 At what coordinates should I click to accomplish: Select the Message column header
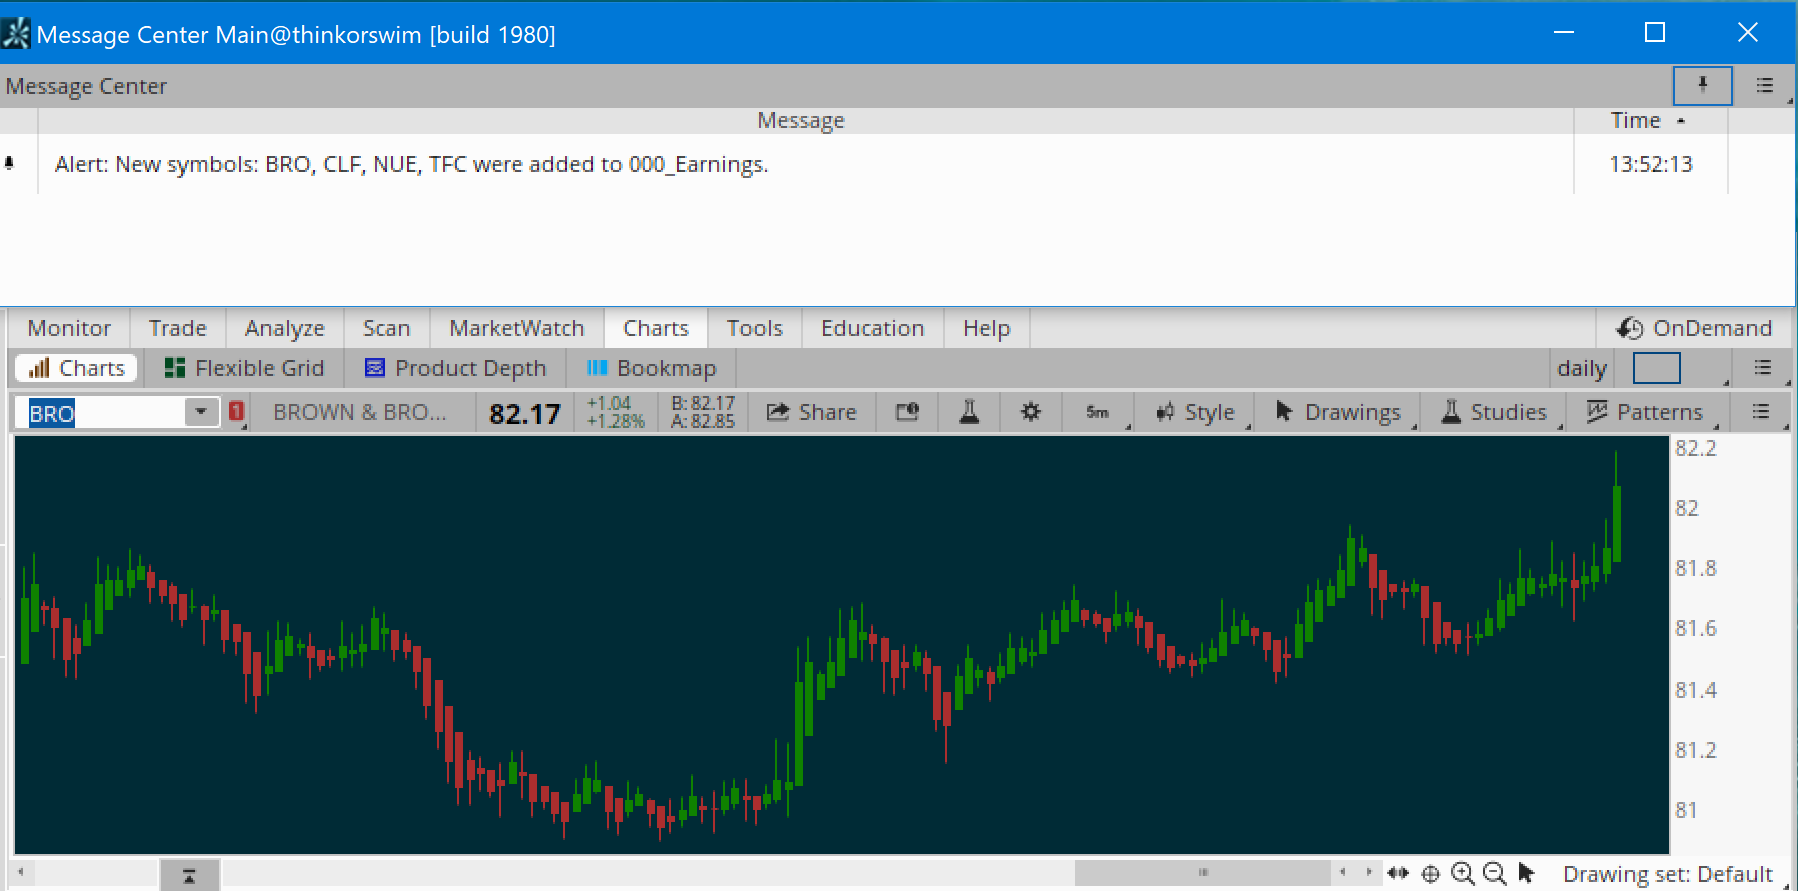pos(800,120)
